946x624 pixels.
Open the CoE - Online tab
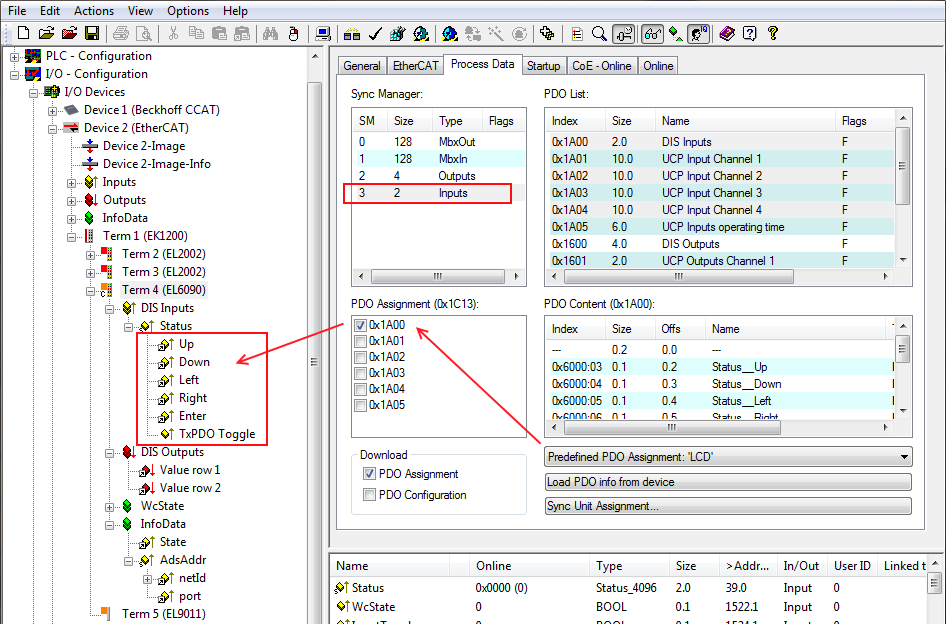[602, 66]
